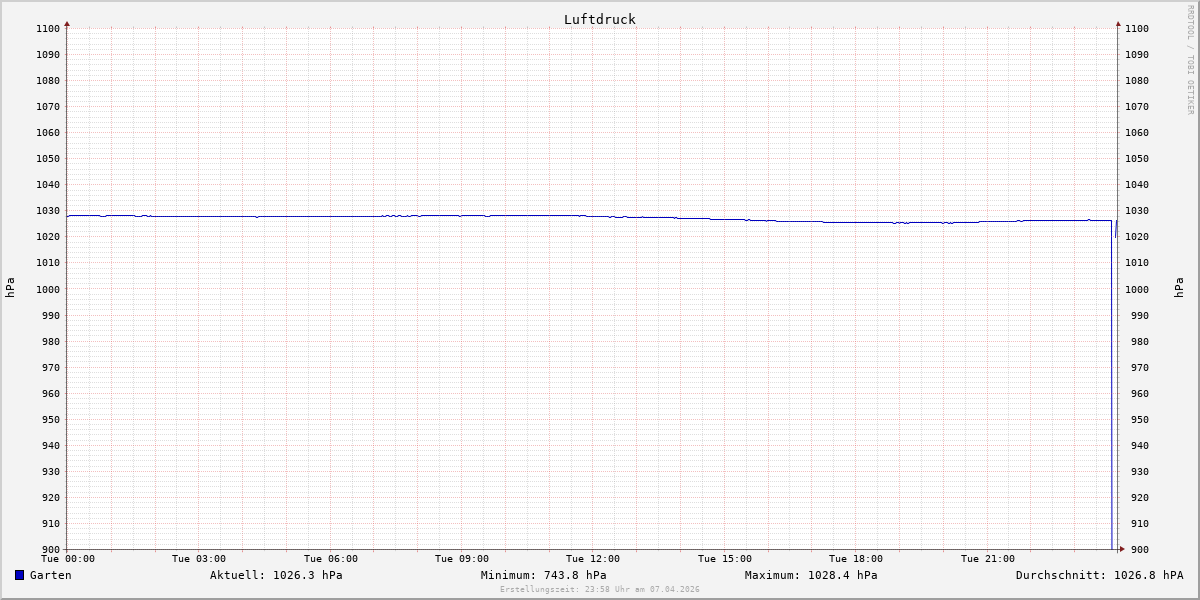The width and height of the screenshot is (1200, 600).
Task: Click the Tue 18:00 time axis label
Action: (x=856, y=559)
